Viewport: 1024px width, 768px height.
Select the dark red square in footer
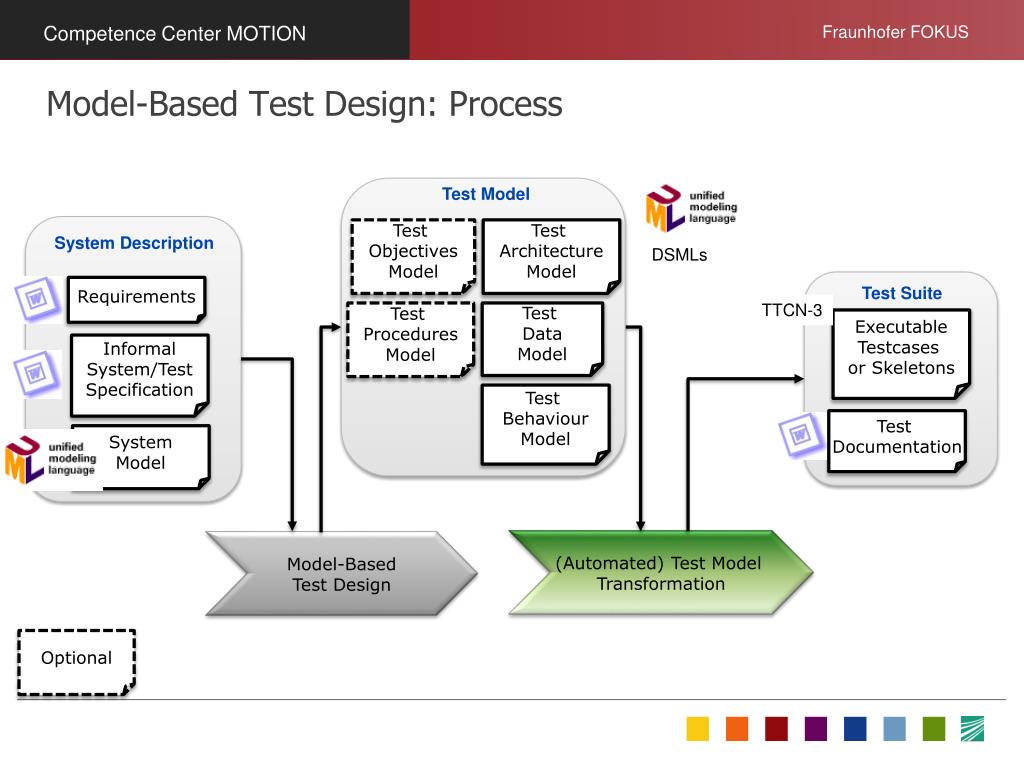[x=776, y=729]
